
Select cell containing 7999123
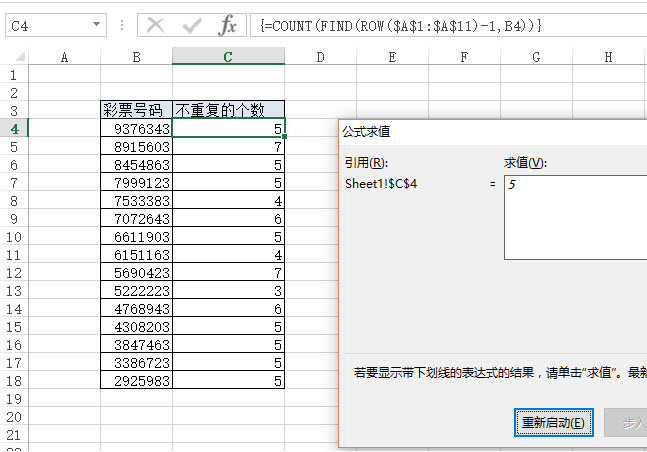click(136, 183)
